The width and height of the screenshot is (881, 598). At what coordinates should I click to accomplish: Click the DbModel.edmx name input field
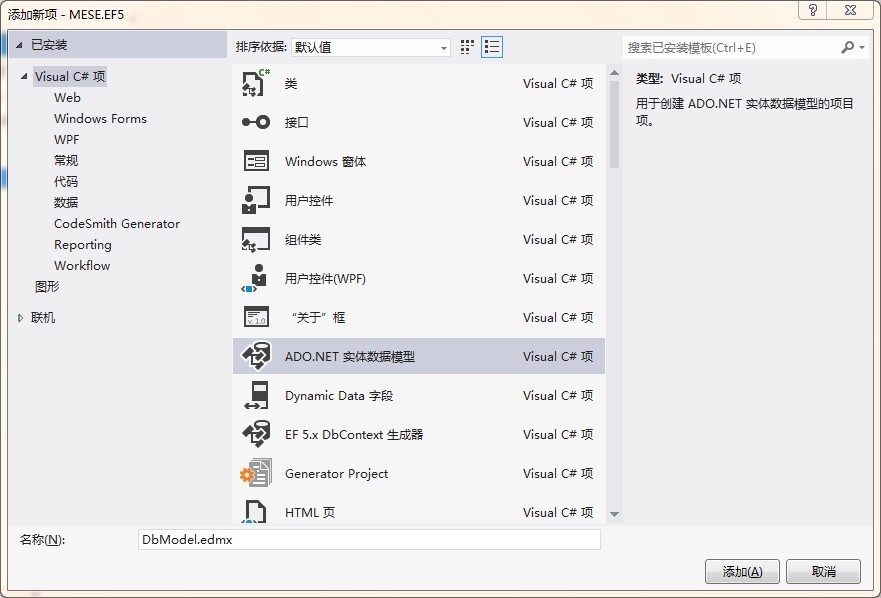pos(370,539)
